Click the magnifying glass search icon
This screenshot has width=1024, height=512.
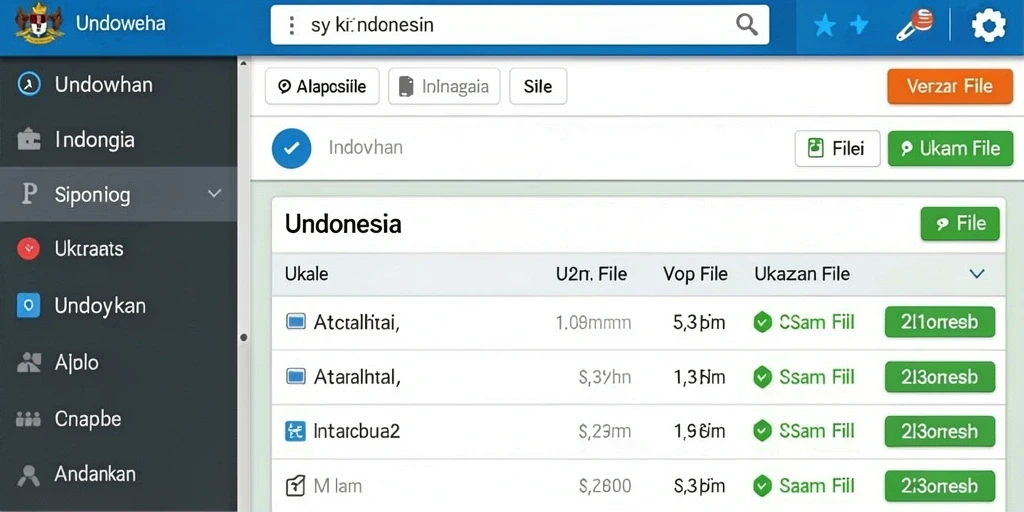pyautogui.click(x=746, y=25)
